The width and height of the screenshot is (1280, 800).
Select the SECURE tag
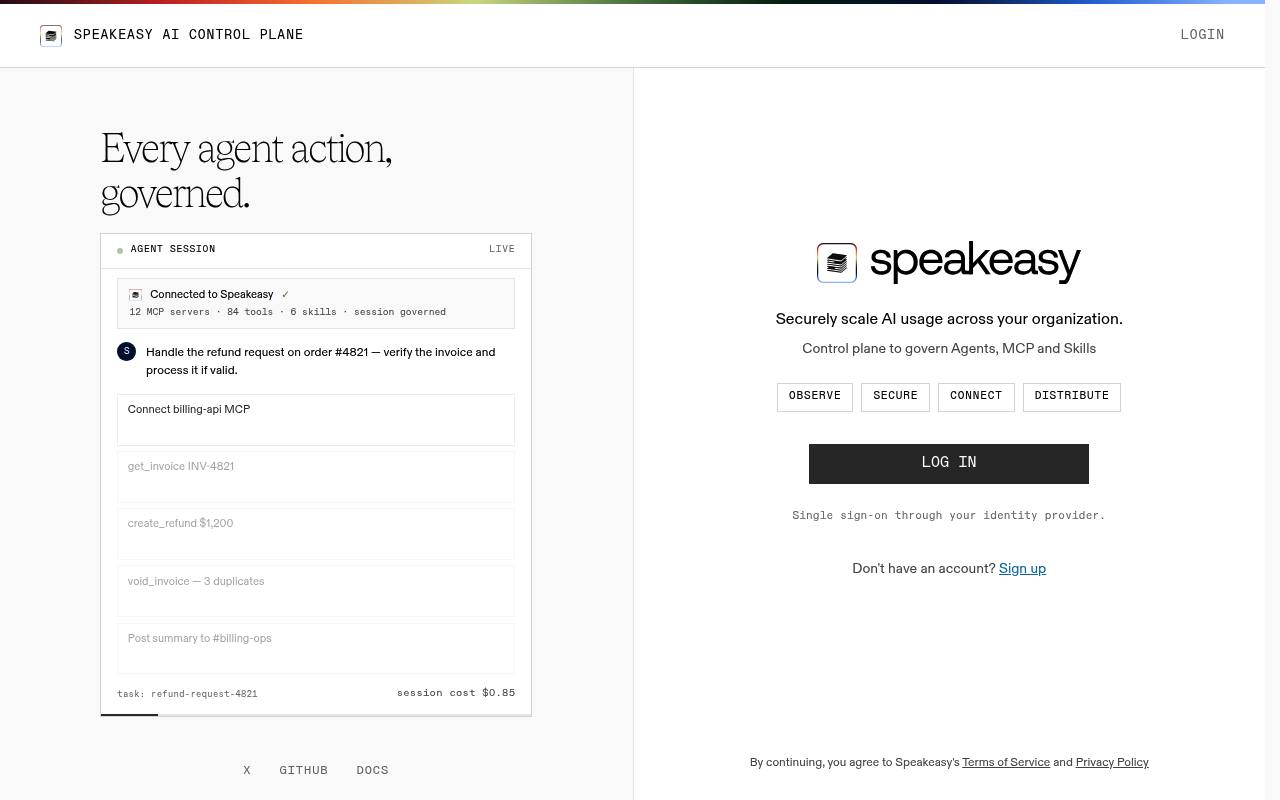pos(895,397)
